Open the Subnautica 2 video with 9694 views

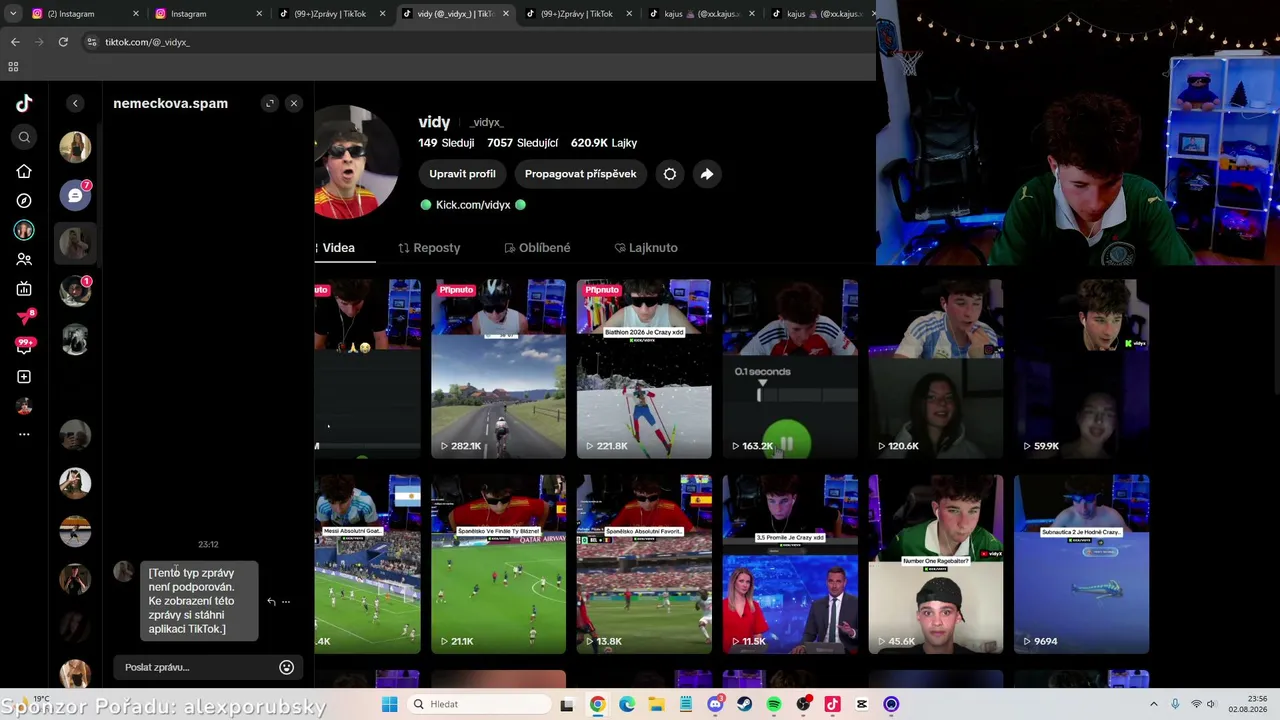point(1082,564)
